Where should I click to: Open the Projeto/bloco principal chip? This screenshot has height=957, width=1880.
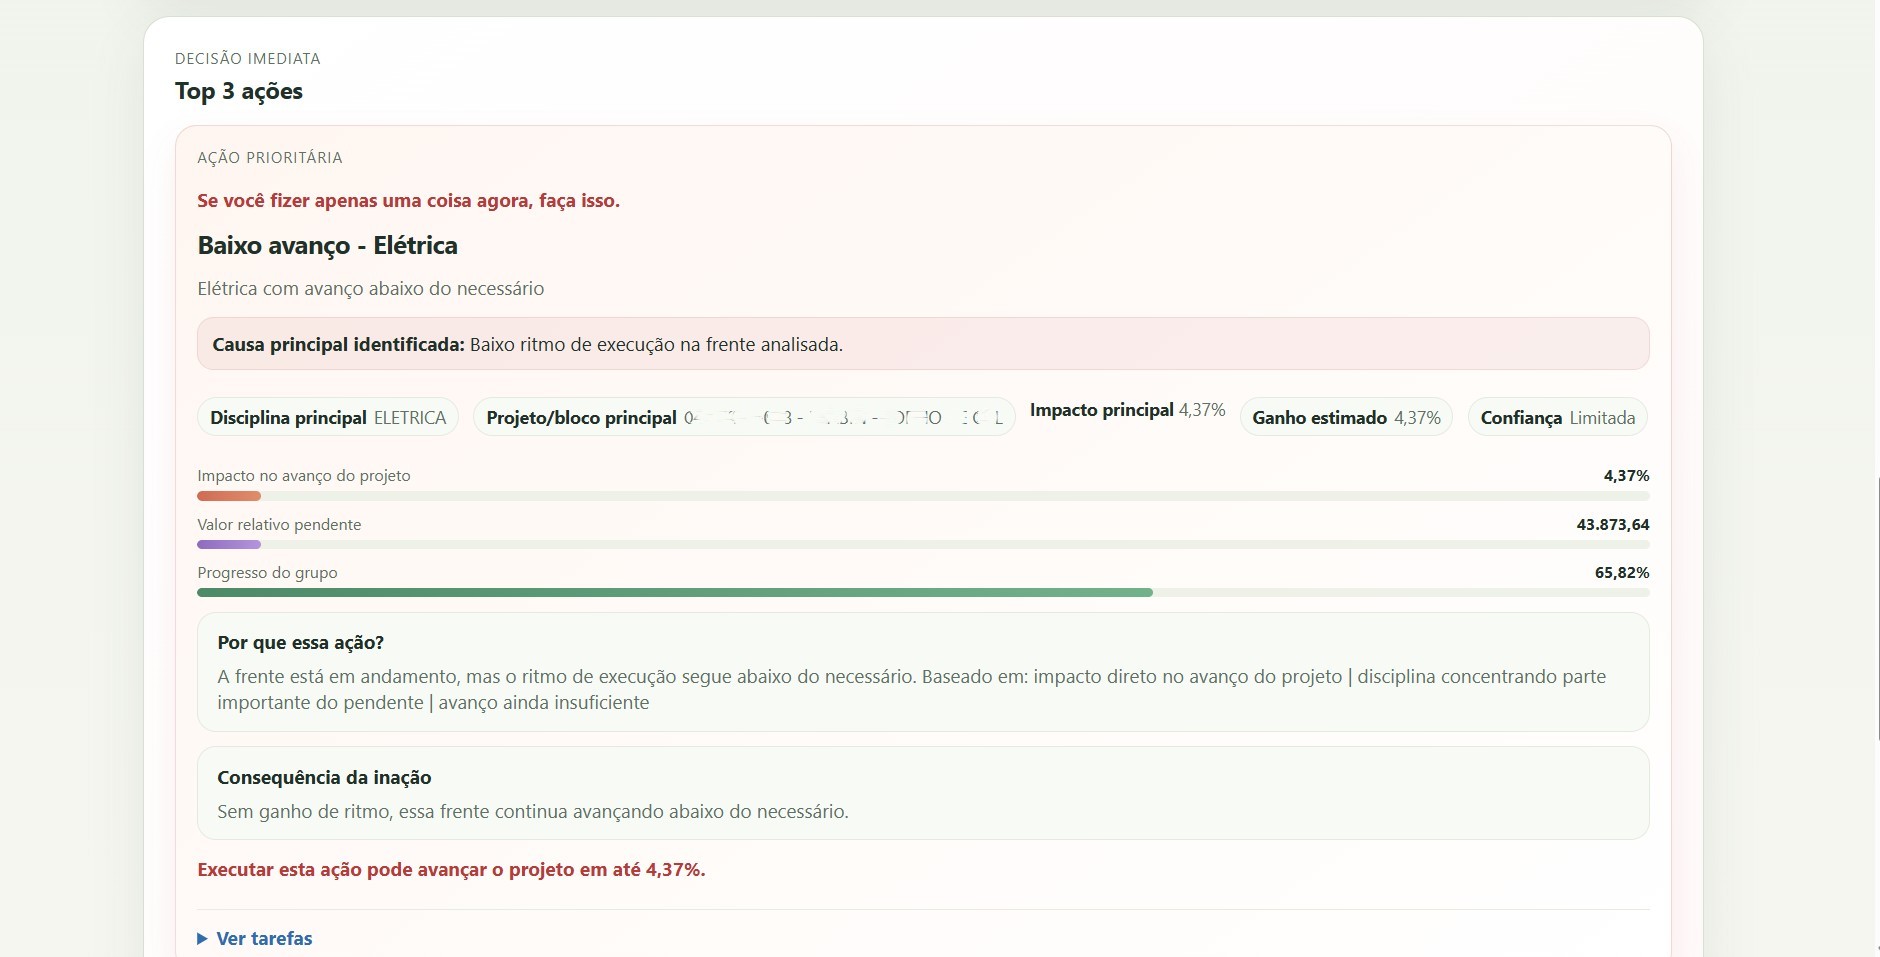(744, 417)
